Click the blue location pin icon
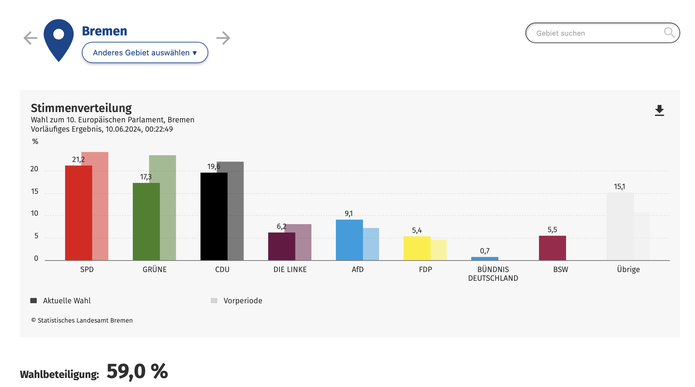This screenshot has width=695, height=387. click(x=59, y=40)
